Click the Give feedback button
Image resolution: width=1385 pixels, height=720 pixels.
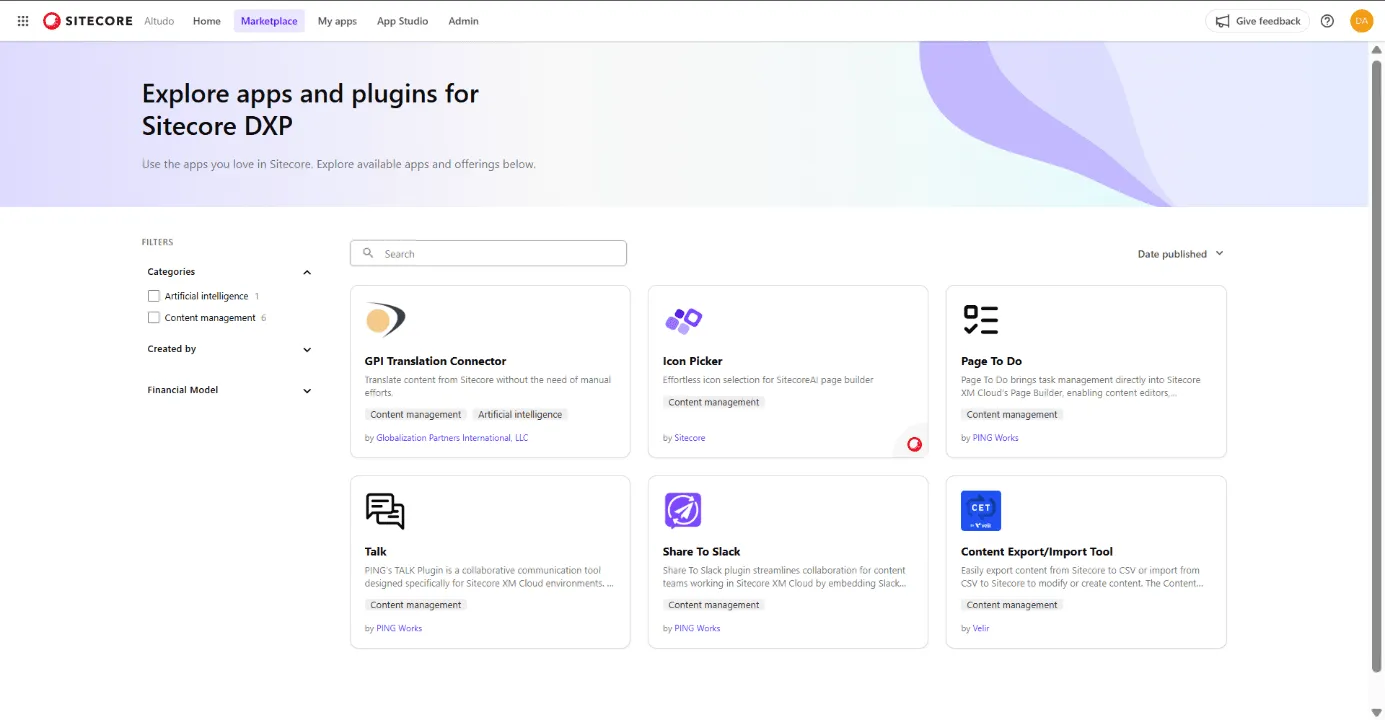coord(1257,20)
